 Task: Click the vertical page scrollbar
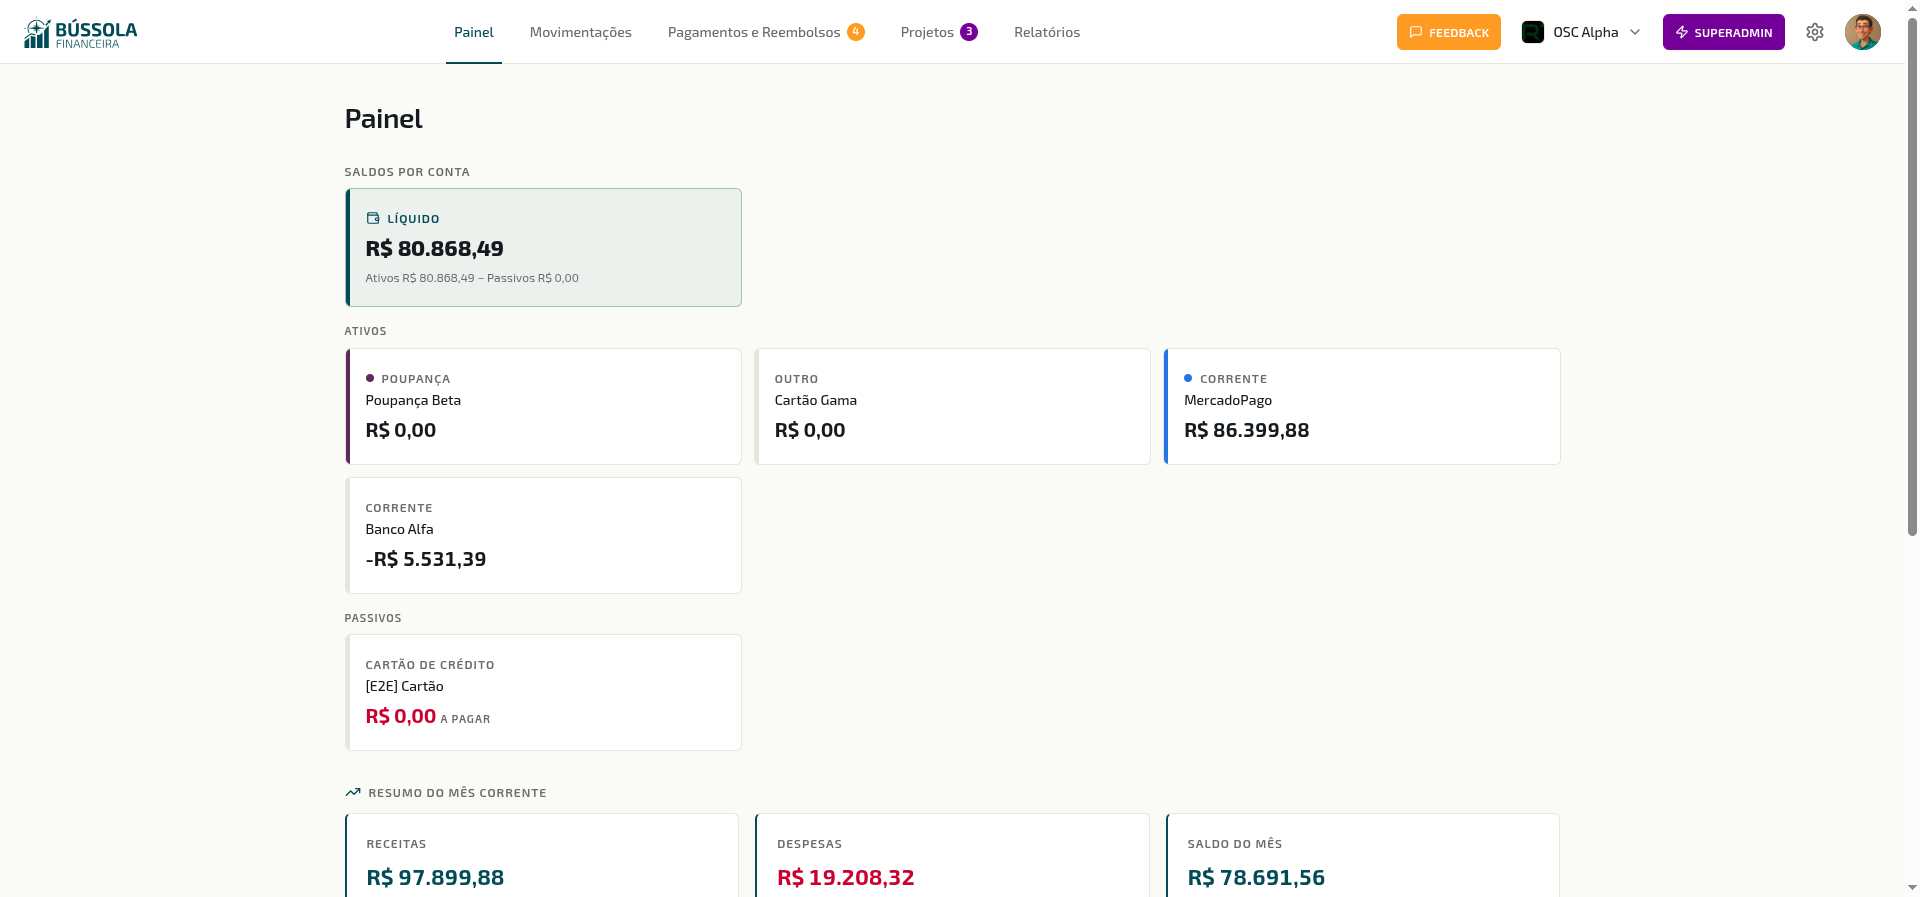tap(1912, 277)
